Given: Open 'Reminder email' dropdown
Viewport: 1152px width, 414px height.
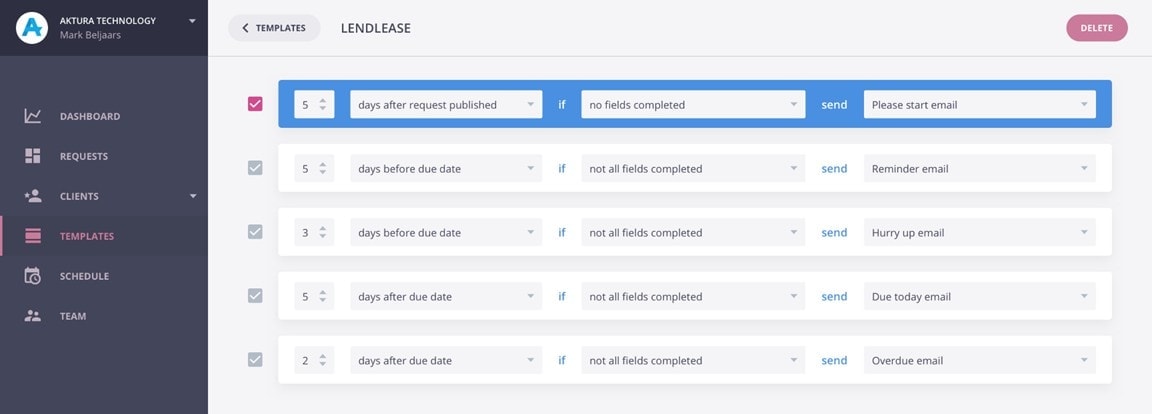Looking at the screenshot, I should (x=979, y=168).
